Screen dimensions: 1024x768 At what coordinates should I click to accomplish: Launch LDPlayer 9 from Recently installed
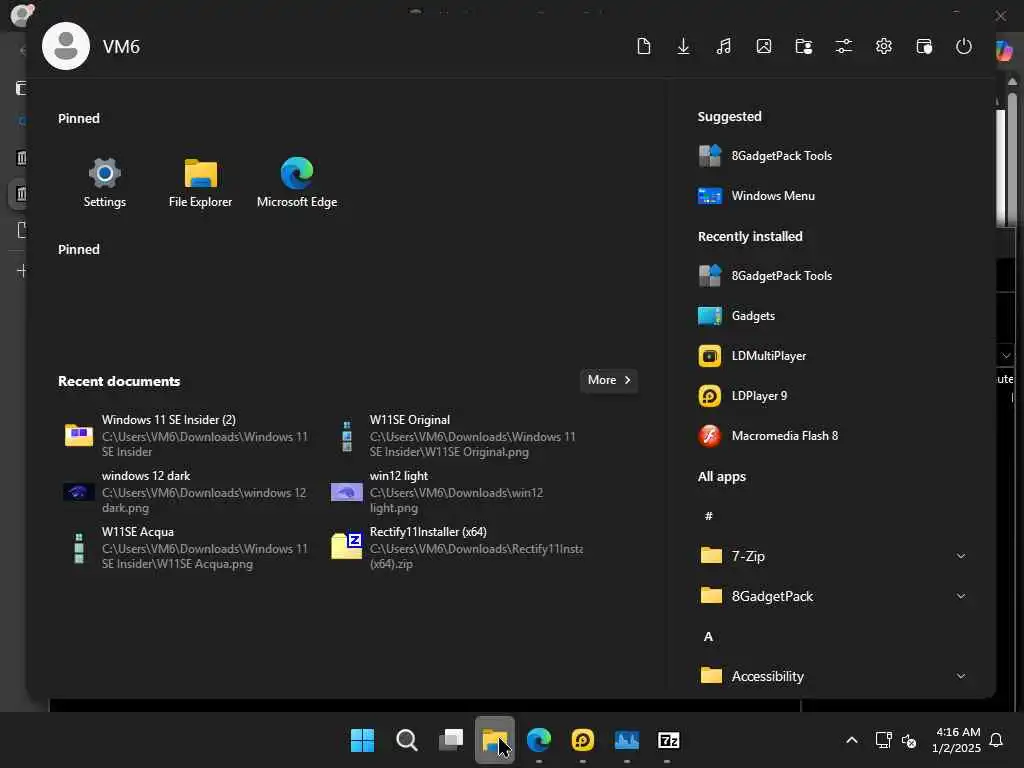(x=743, y=396)
